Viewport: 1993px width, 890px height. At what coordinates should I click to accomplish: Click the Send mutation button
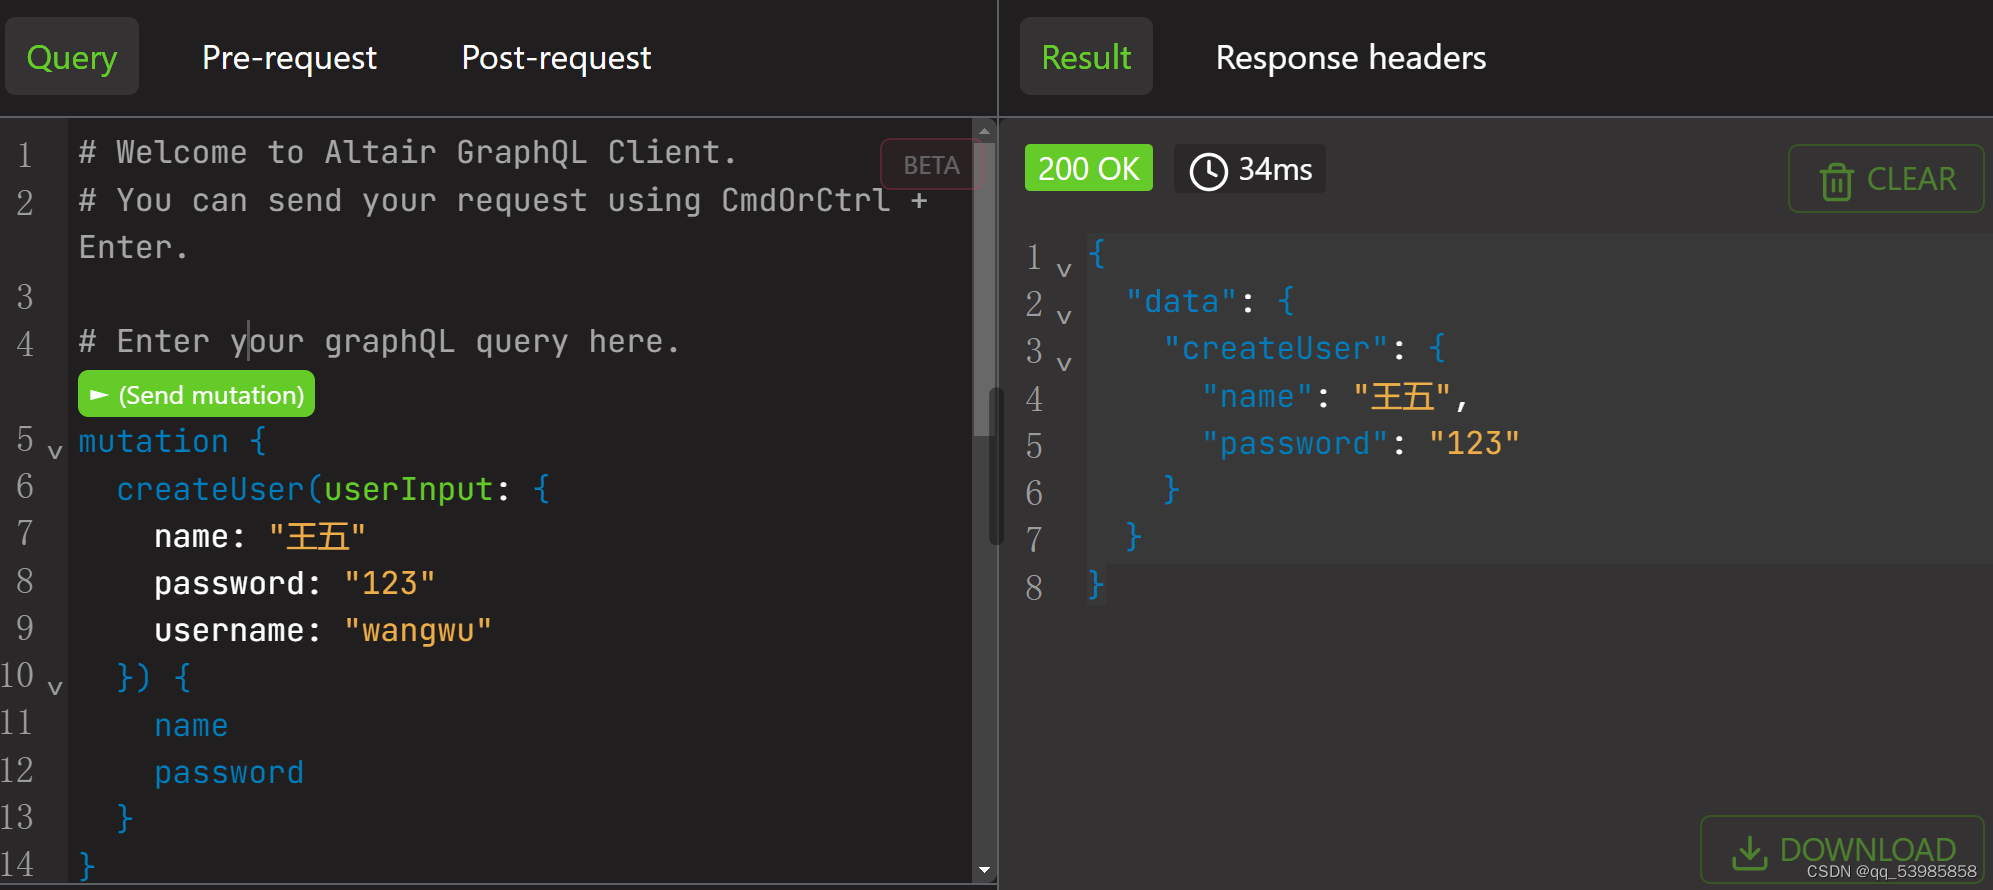(197, 394)
